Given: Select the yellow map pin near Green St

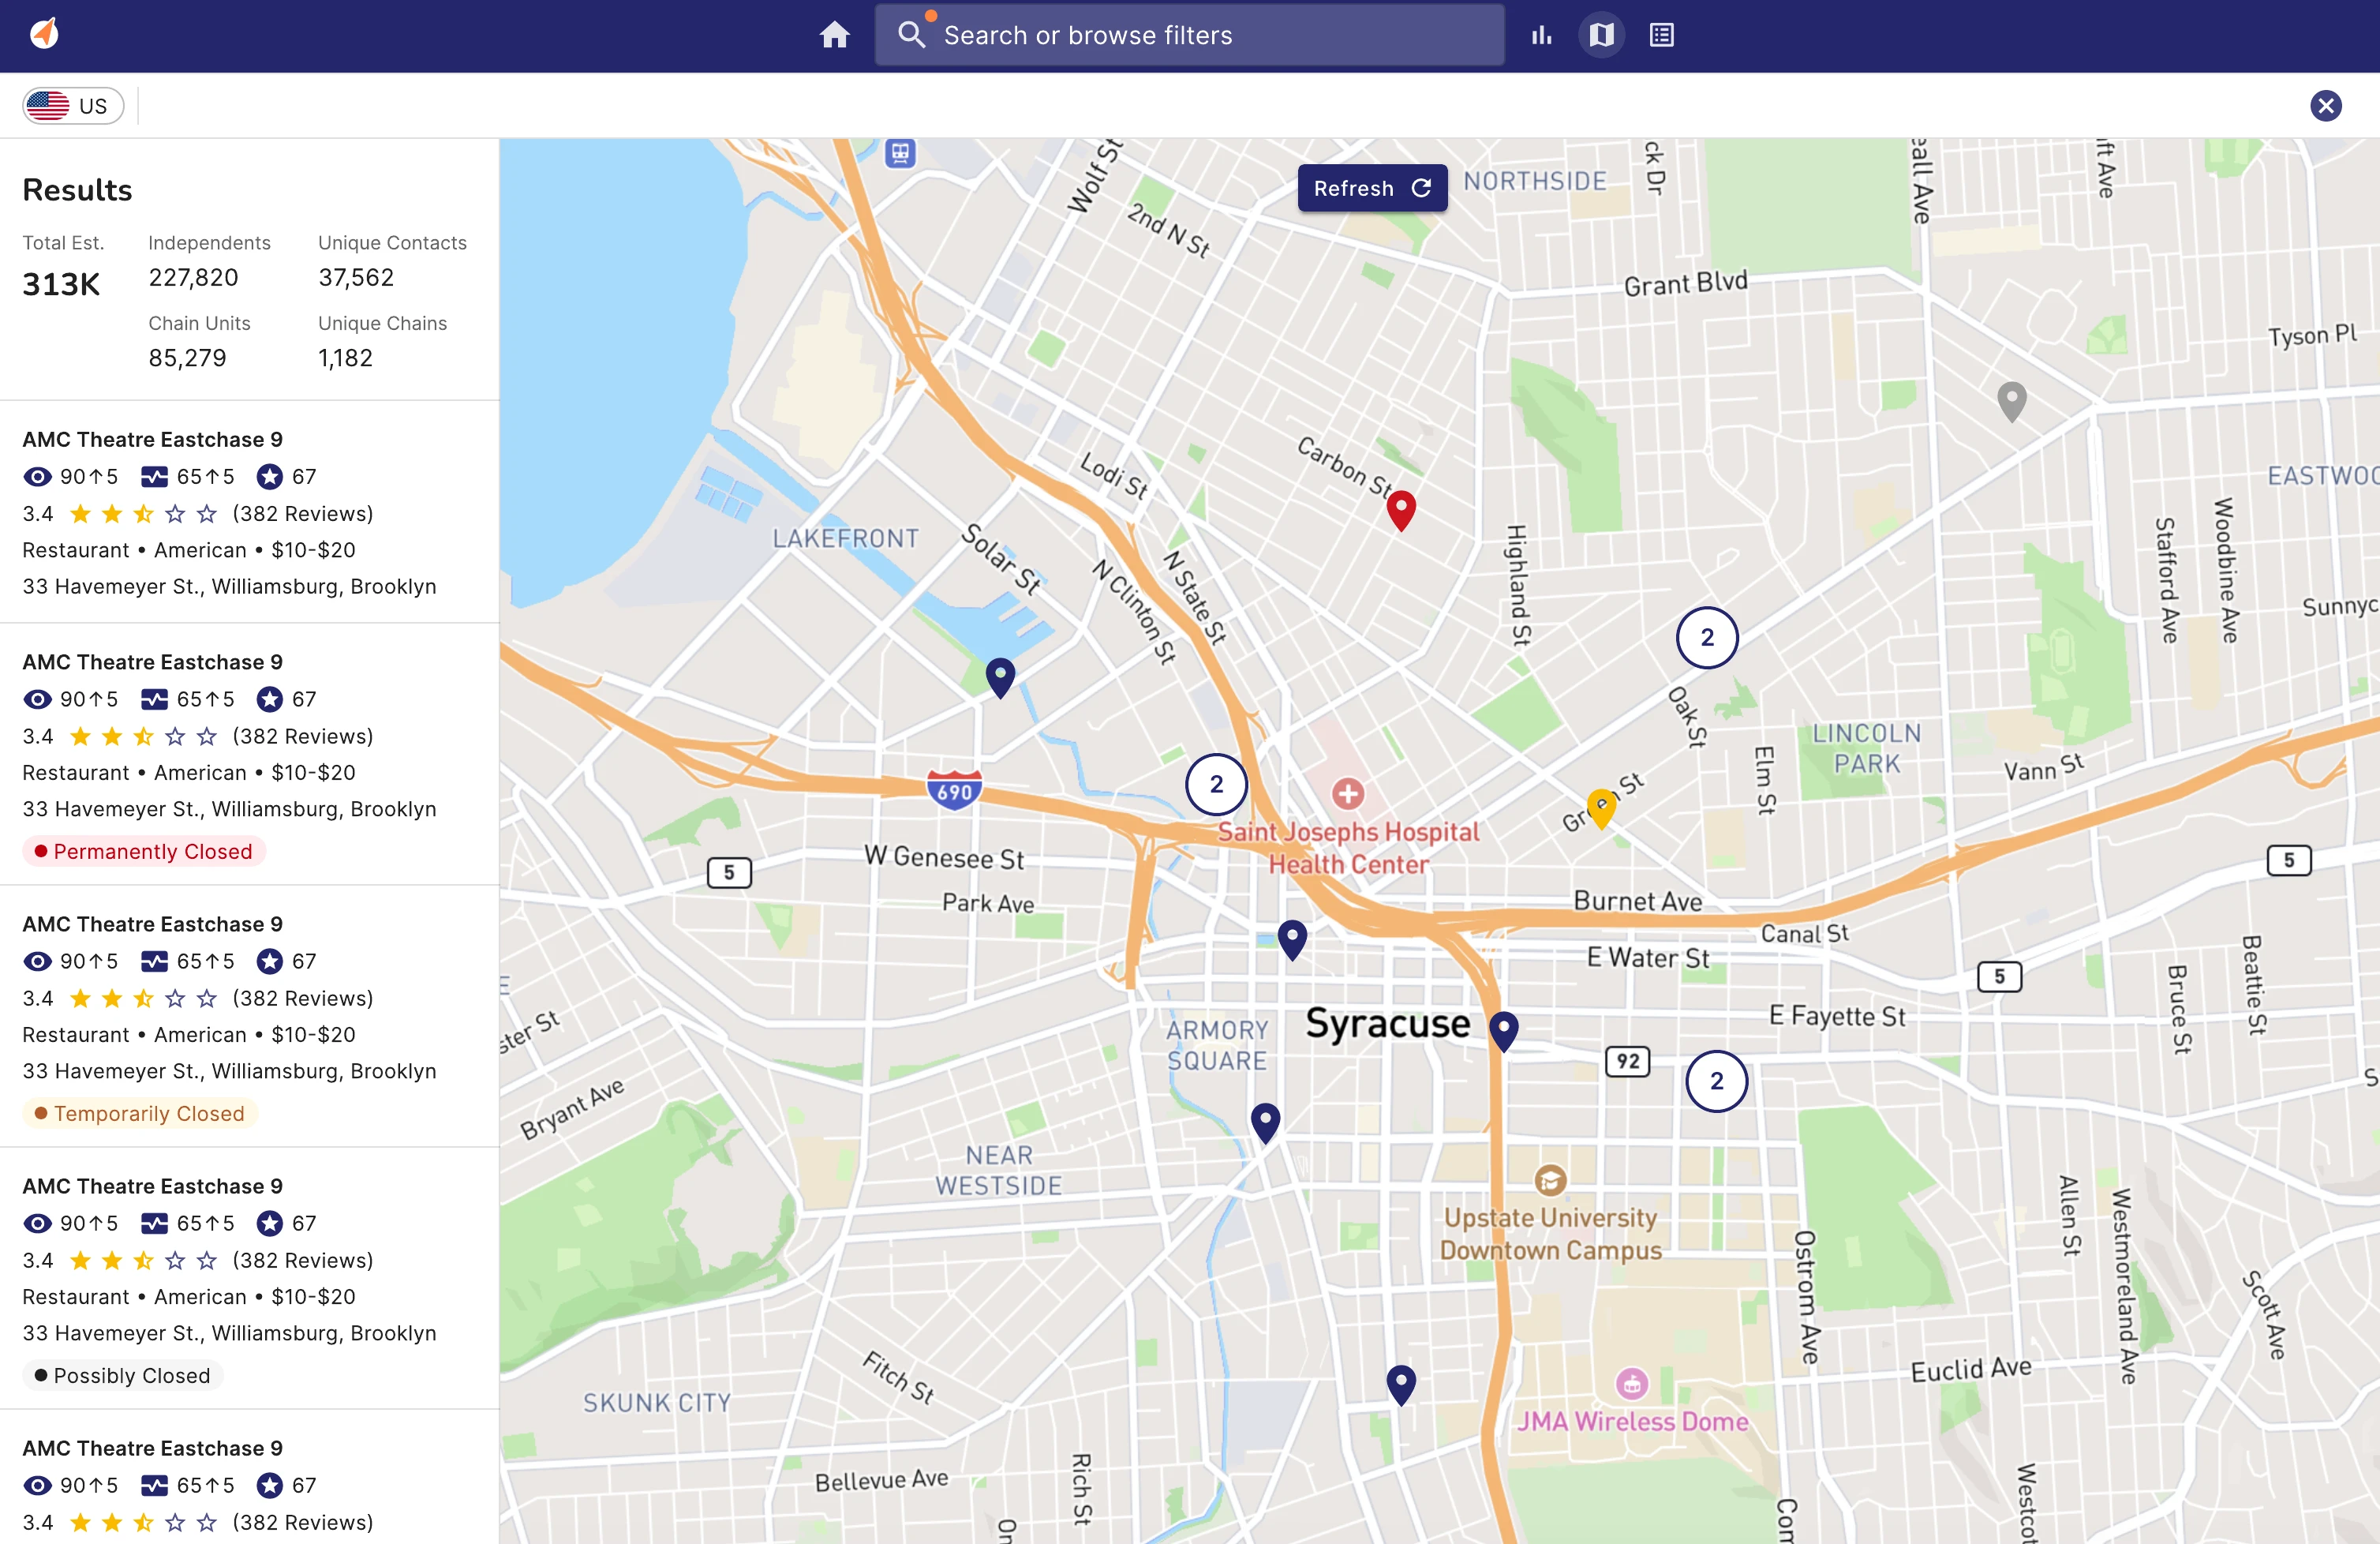Looking at the screenshot, I should (x=1601, y=808).
